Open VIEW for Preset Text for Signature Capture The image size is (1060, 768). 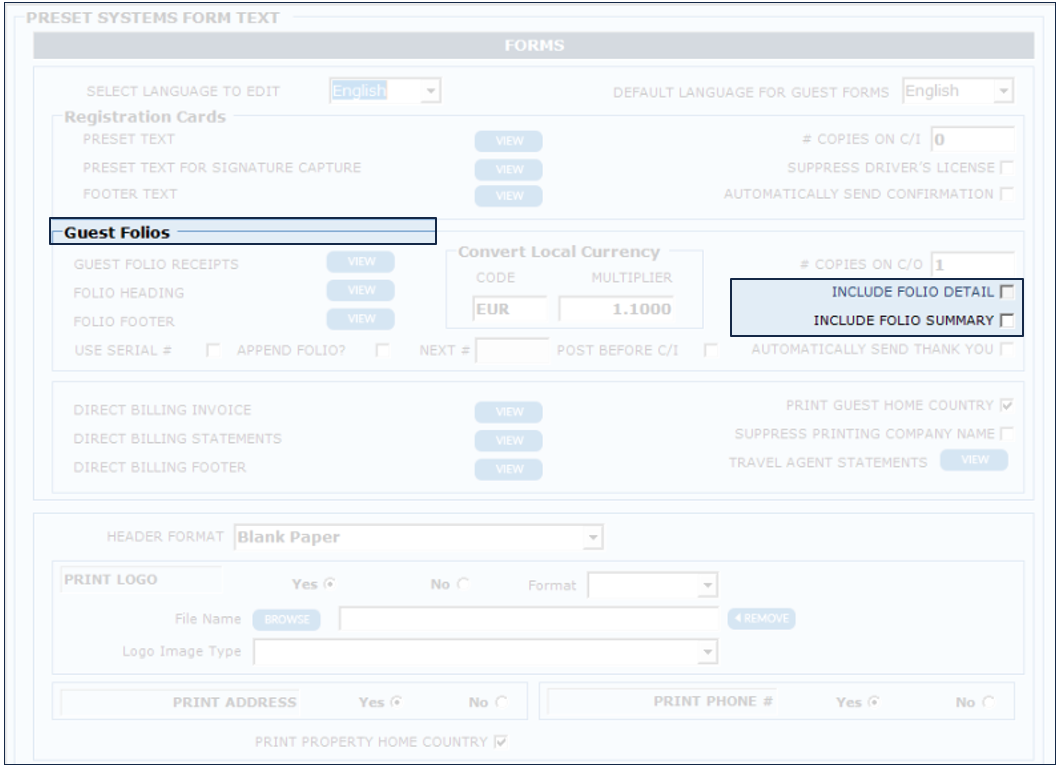click(x=508, y=169)
